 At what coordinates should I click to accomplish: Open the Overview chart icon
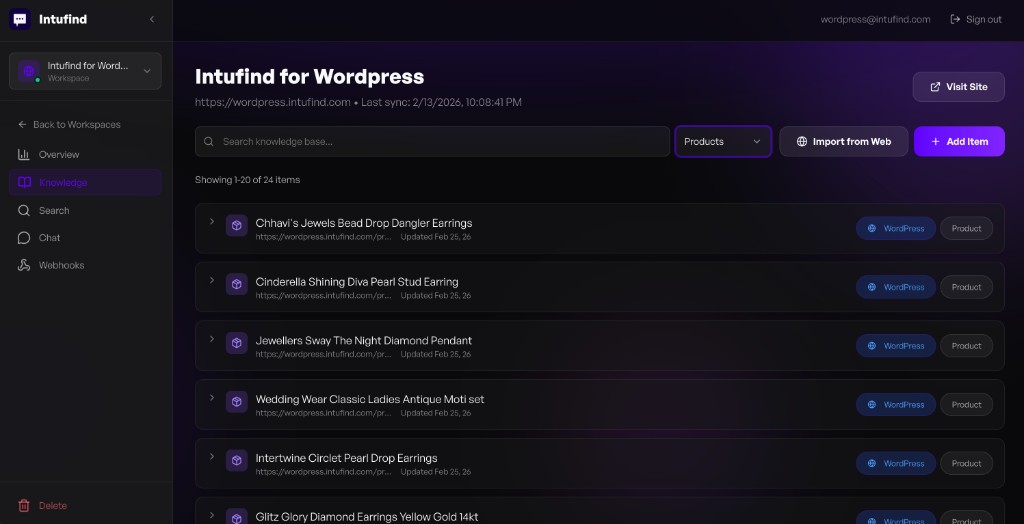(24, 155)
